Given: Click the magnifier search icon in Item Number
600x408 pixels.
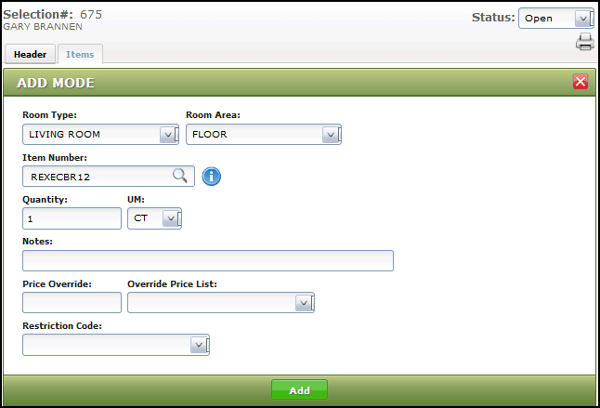Looking at the screenshot, I should tap(179, 176).
